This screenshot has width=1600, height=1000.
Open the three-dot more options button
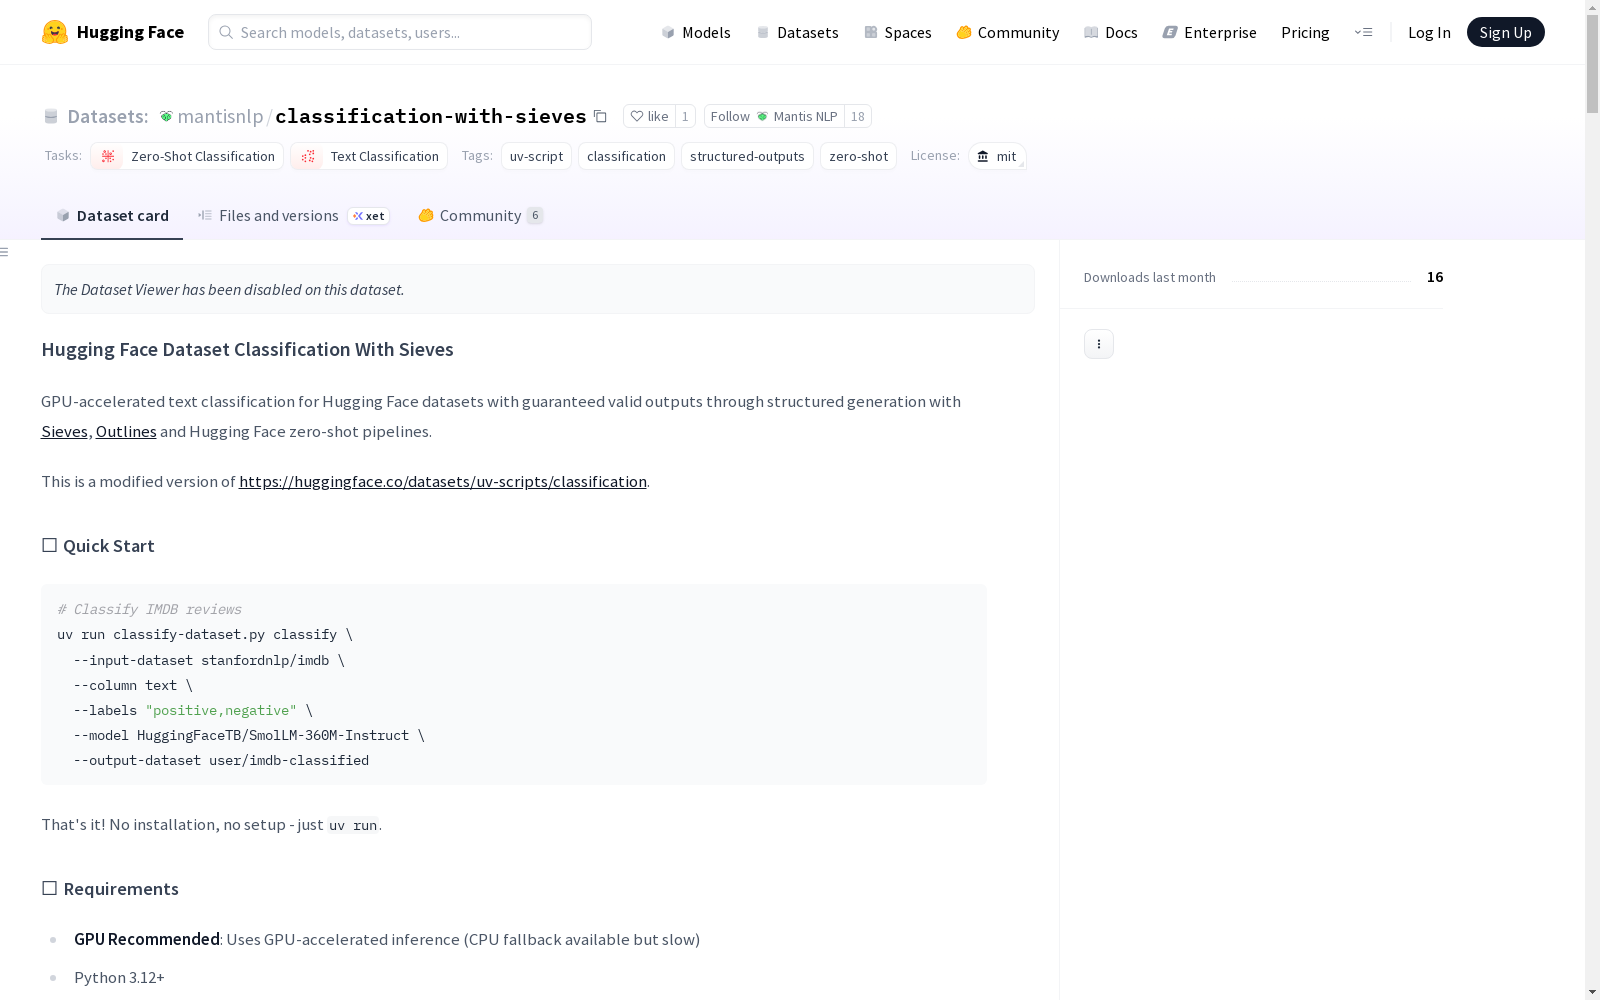click(1099, 344)
